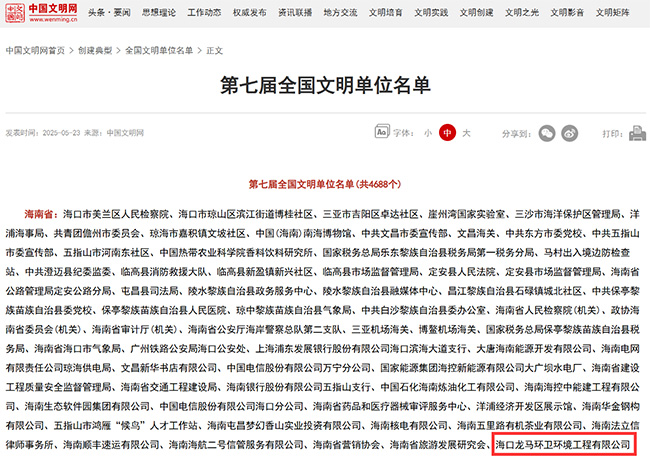650x458 pixels.
Task: Select medium font size 中
Action: coord(448,133)
